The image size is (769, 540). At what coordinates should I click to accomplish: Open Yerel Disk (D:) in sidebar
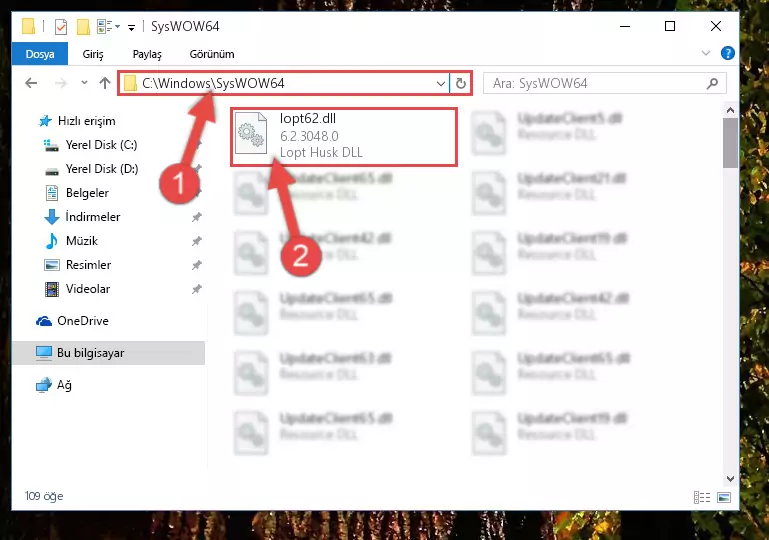click(x=91, y=169)
